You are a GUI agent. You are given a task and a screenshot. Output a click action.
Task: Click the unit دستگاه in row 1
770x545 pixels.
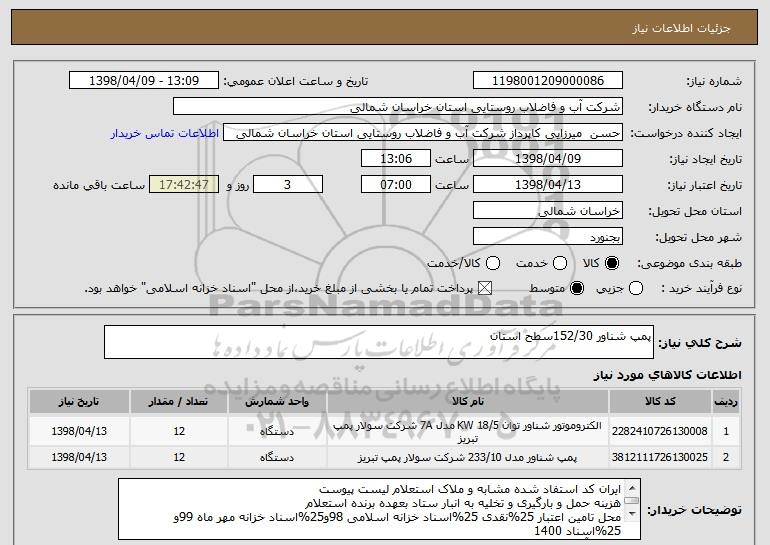tap(277, 432)
